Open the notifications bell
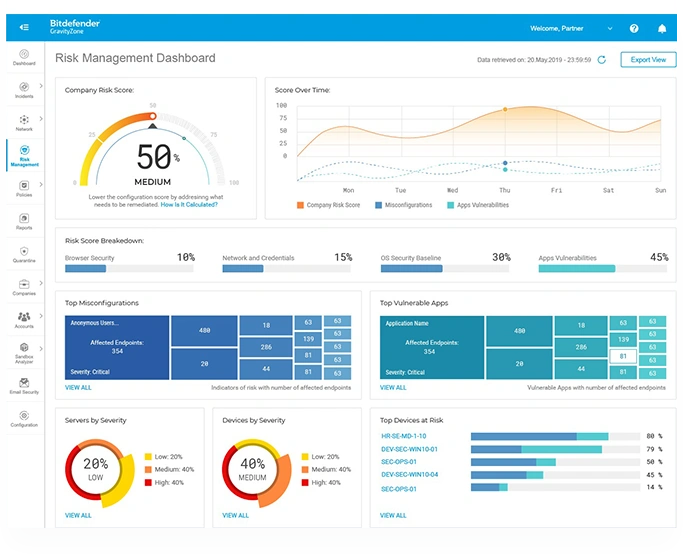 coord(661,28)
